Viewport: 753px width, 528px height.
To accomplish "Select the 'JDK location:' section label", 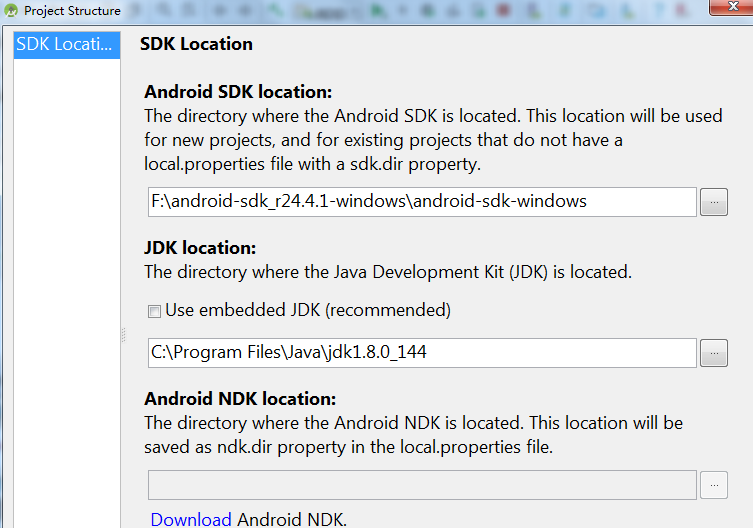I will [200, 248].
